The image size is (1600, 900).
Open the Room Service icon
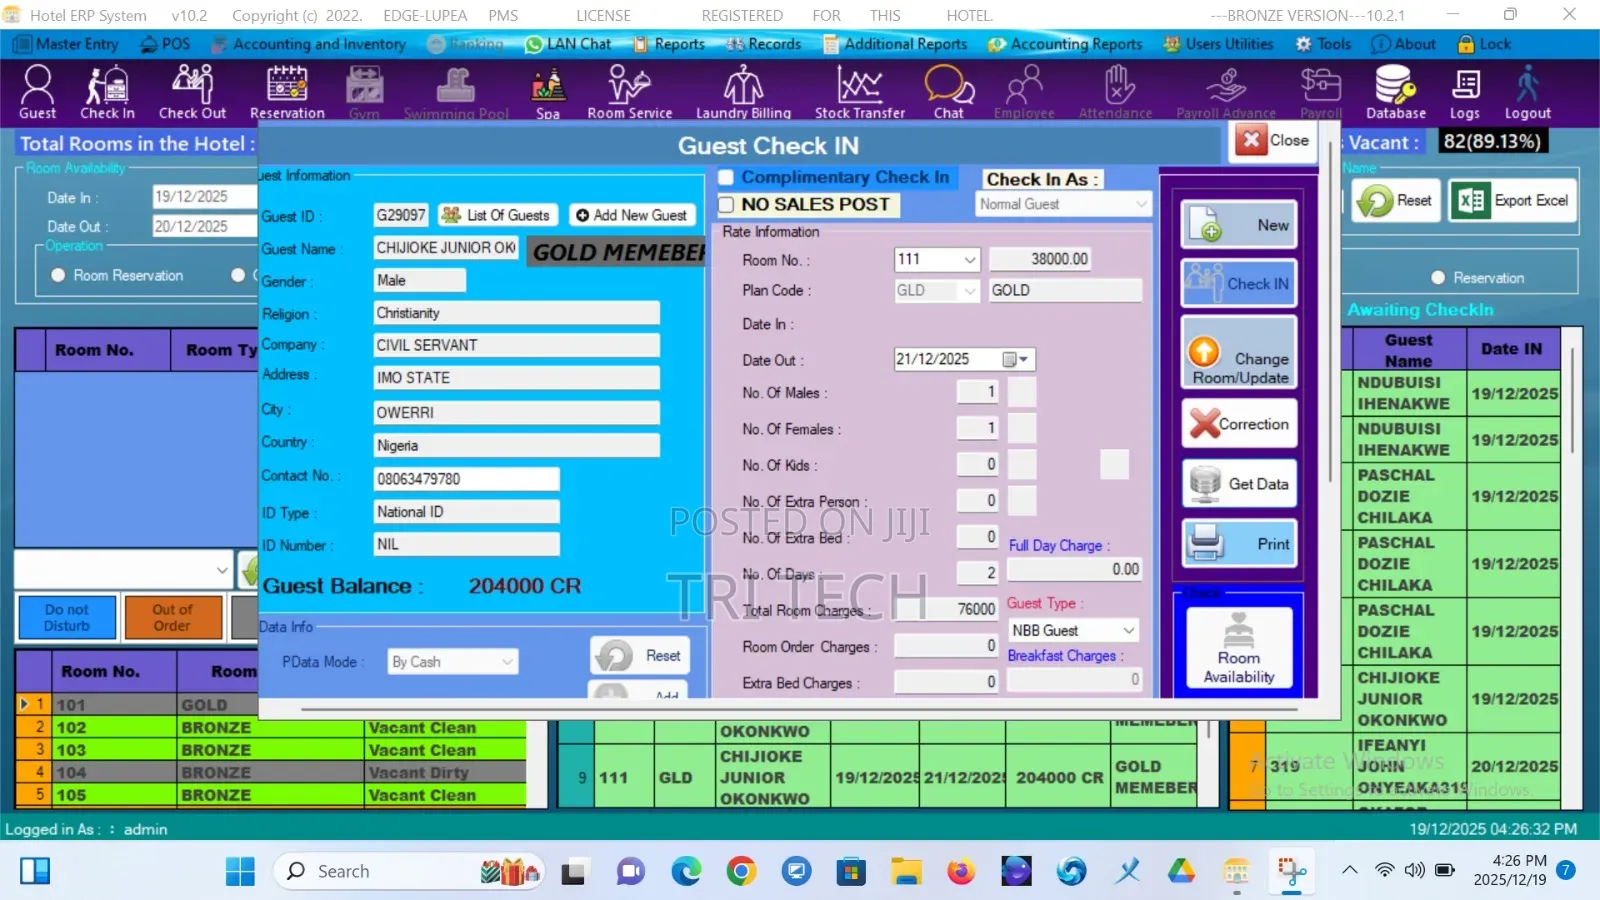[629, 92]
